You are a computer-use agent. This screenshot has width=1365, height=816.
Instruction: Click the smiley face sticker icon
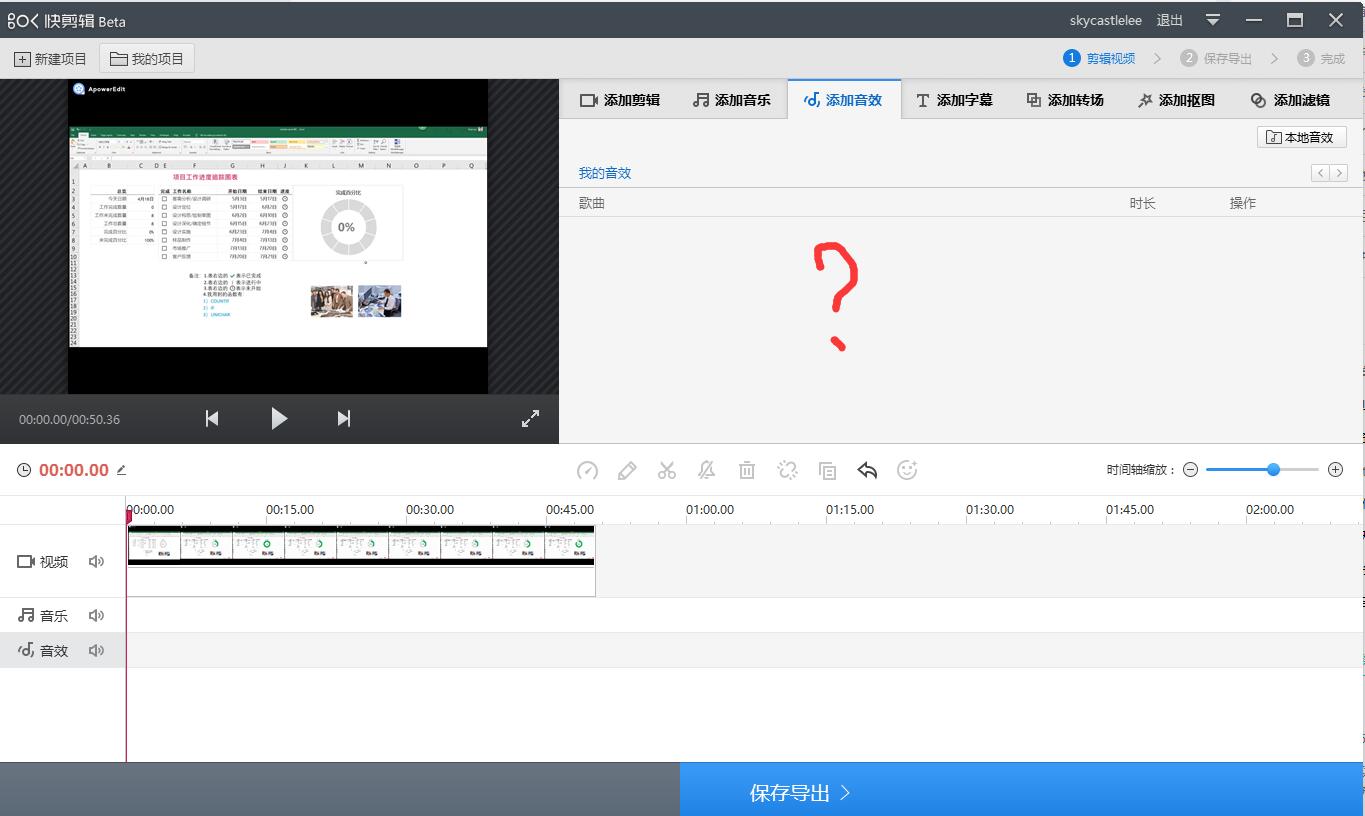[x=907, y=470]
